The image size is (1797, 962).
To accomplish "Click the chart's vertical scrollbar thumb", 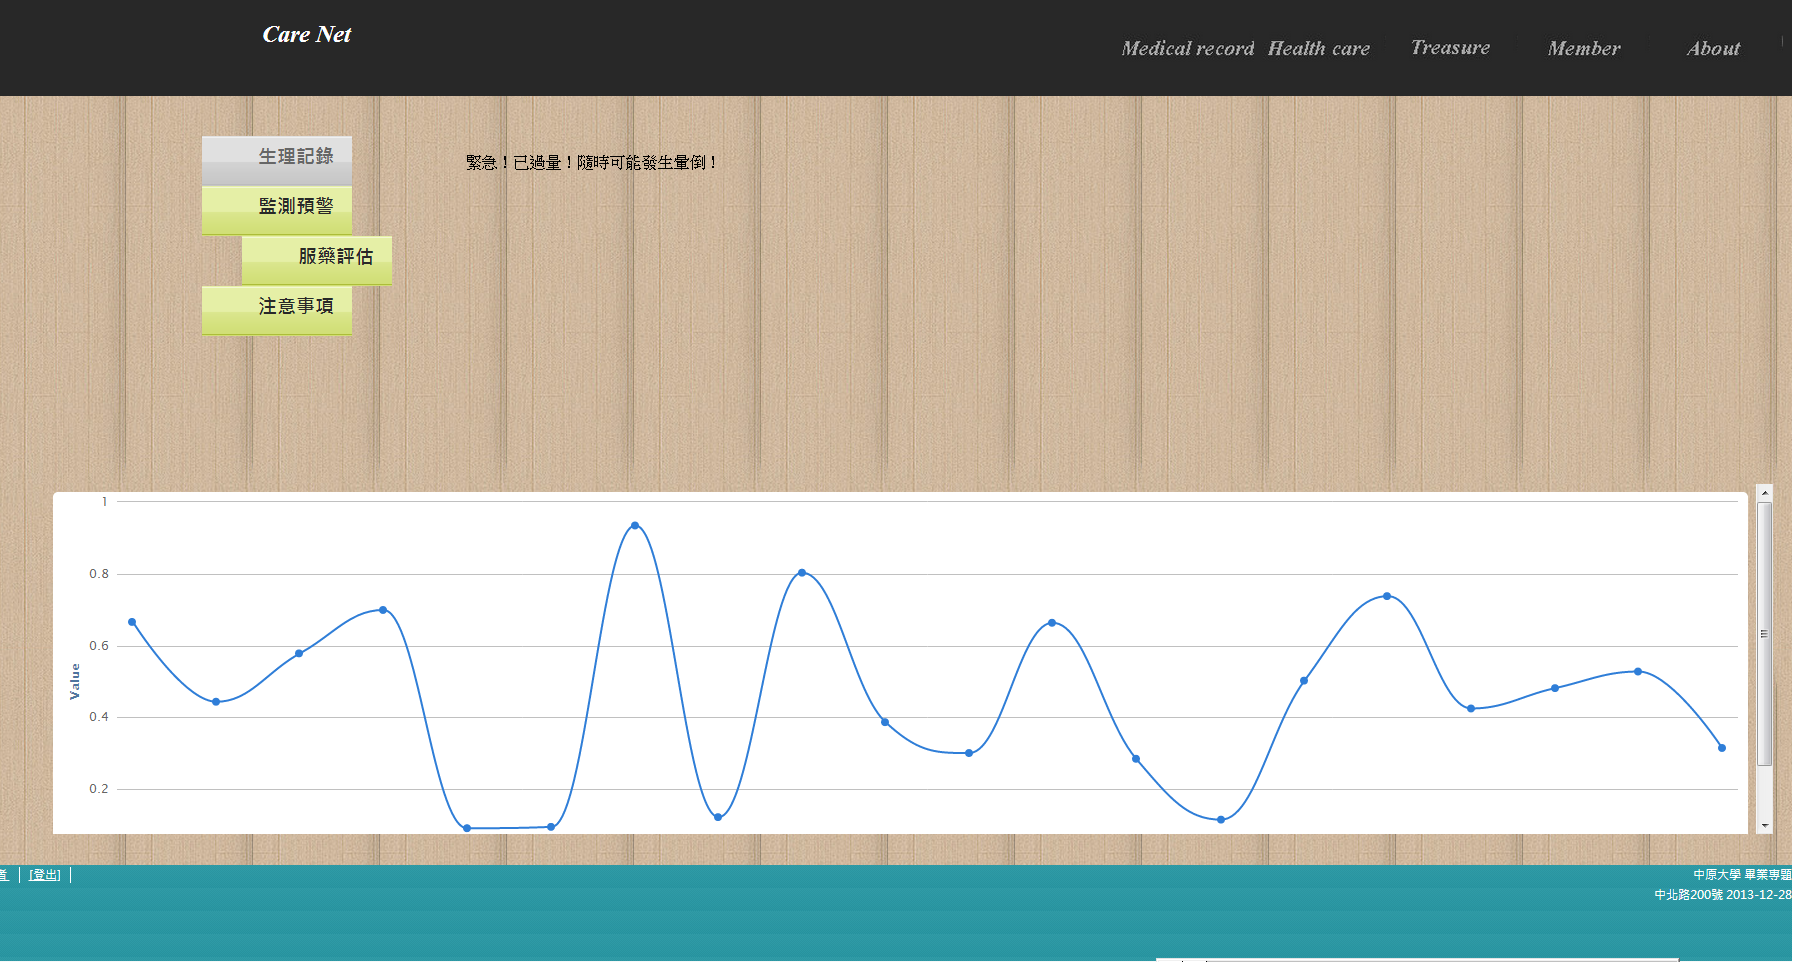I will pos(1765,633).
